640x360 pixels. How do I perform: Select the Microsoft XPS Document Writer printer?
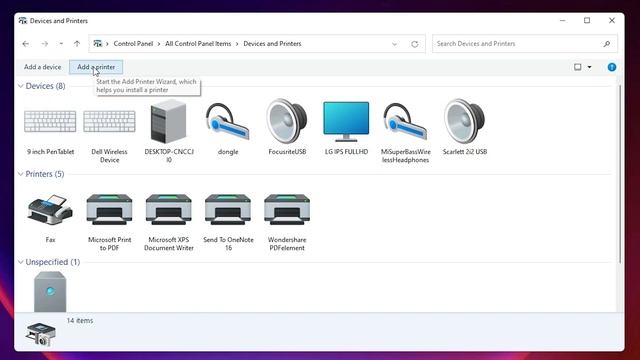coord(169,210)
